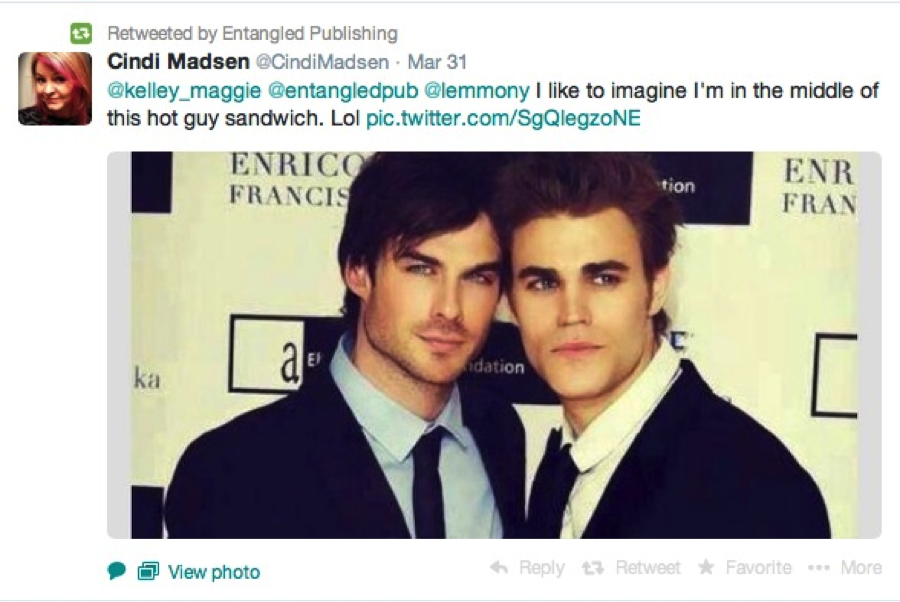Open the More ellipsis menu

pyautogui.click(x=844, y=568)
